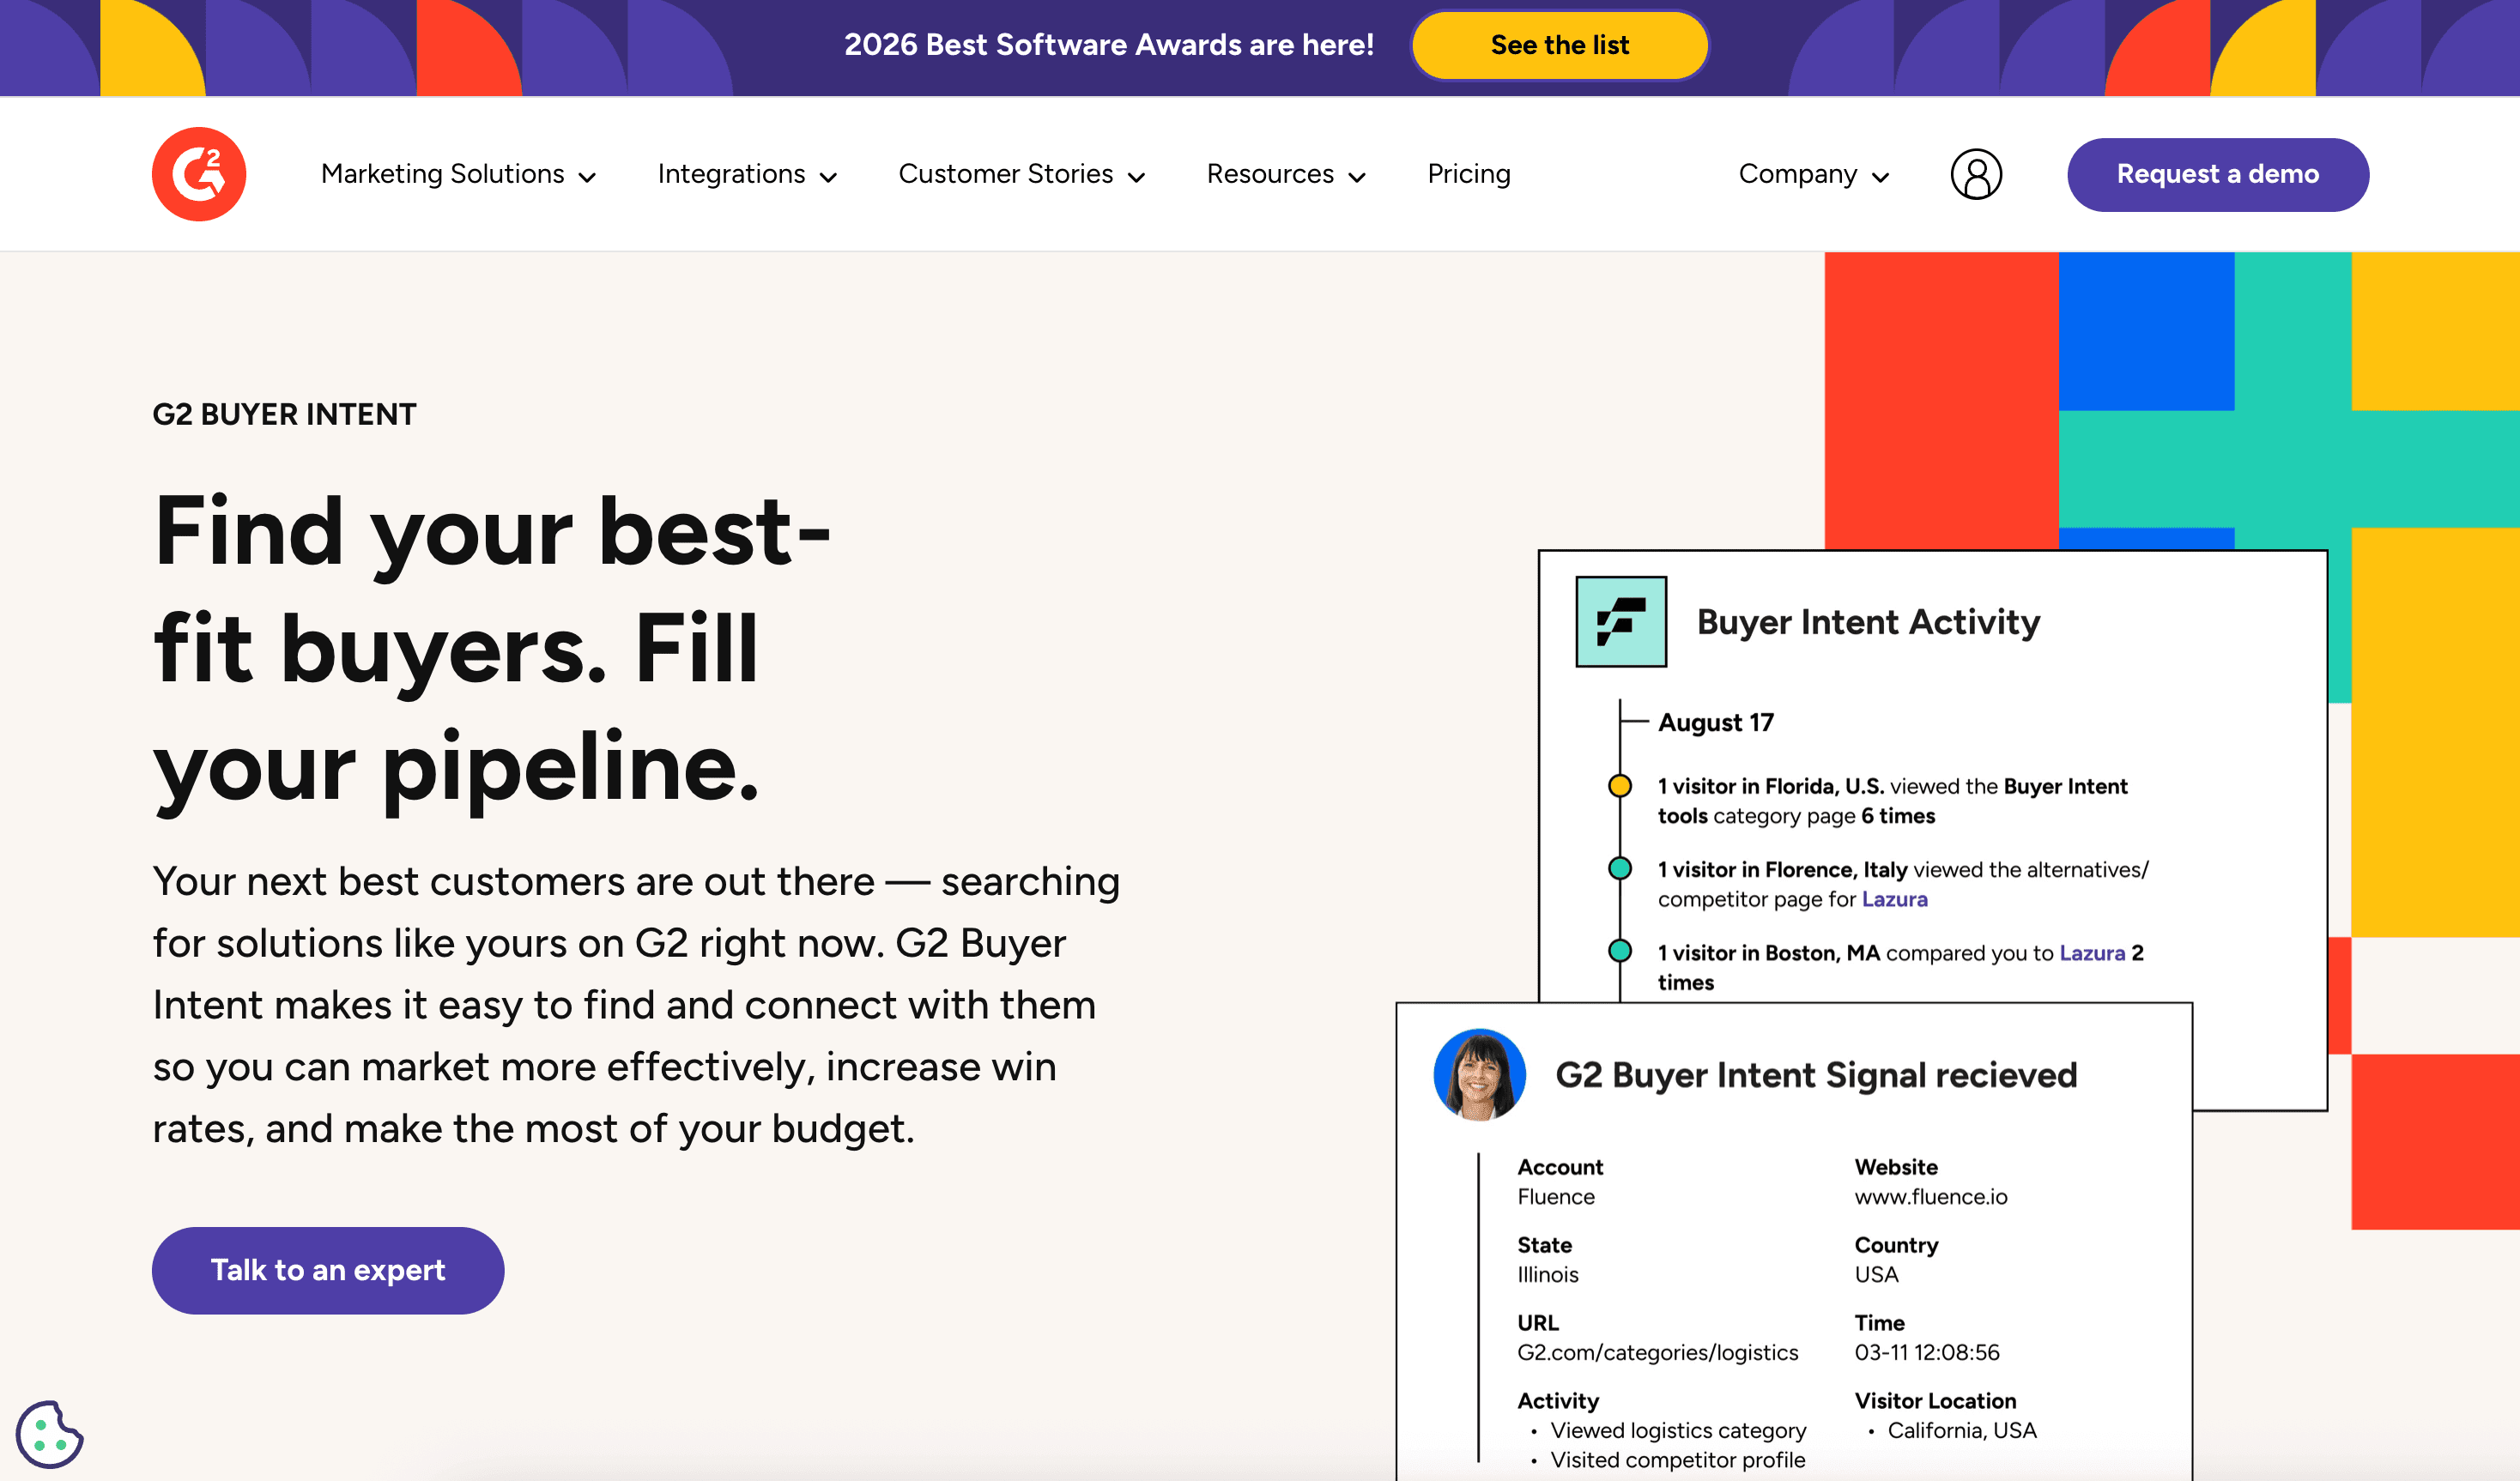Click the teal Boston, MA timeline dot

(x=1619, y=951)
